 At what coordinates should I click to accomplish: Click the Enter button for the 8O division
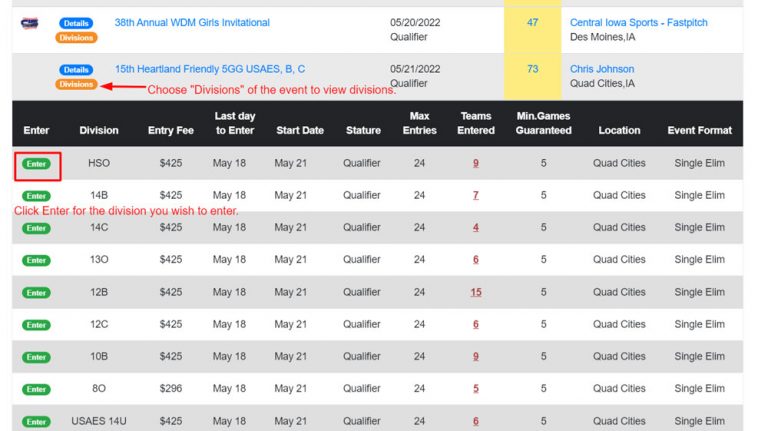click(x=36, y=389)
